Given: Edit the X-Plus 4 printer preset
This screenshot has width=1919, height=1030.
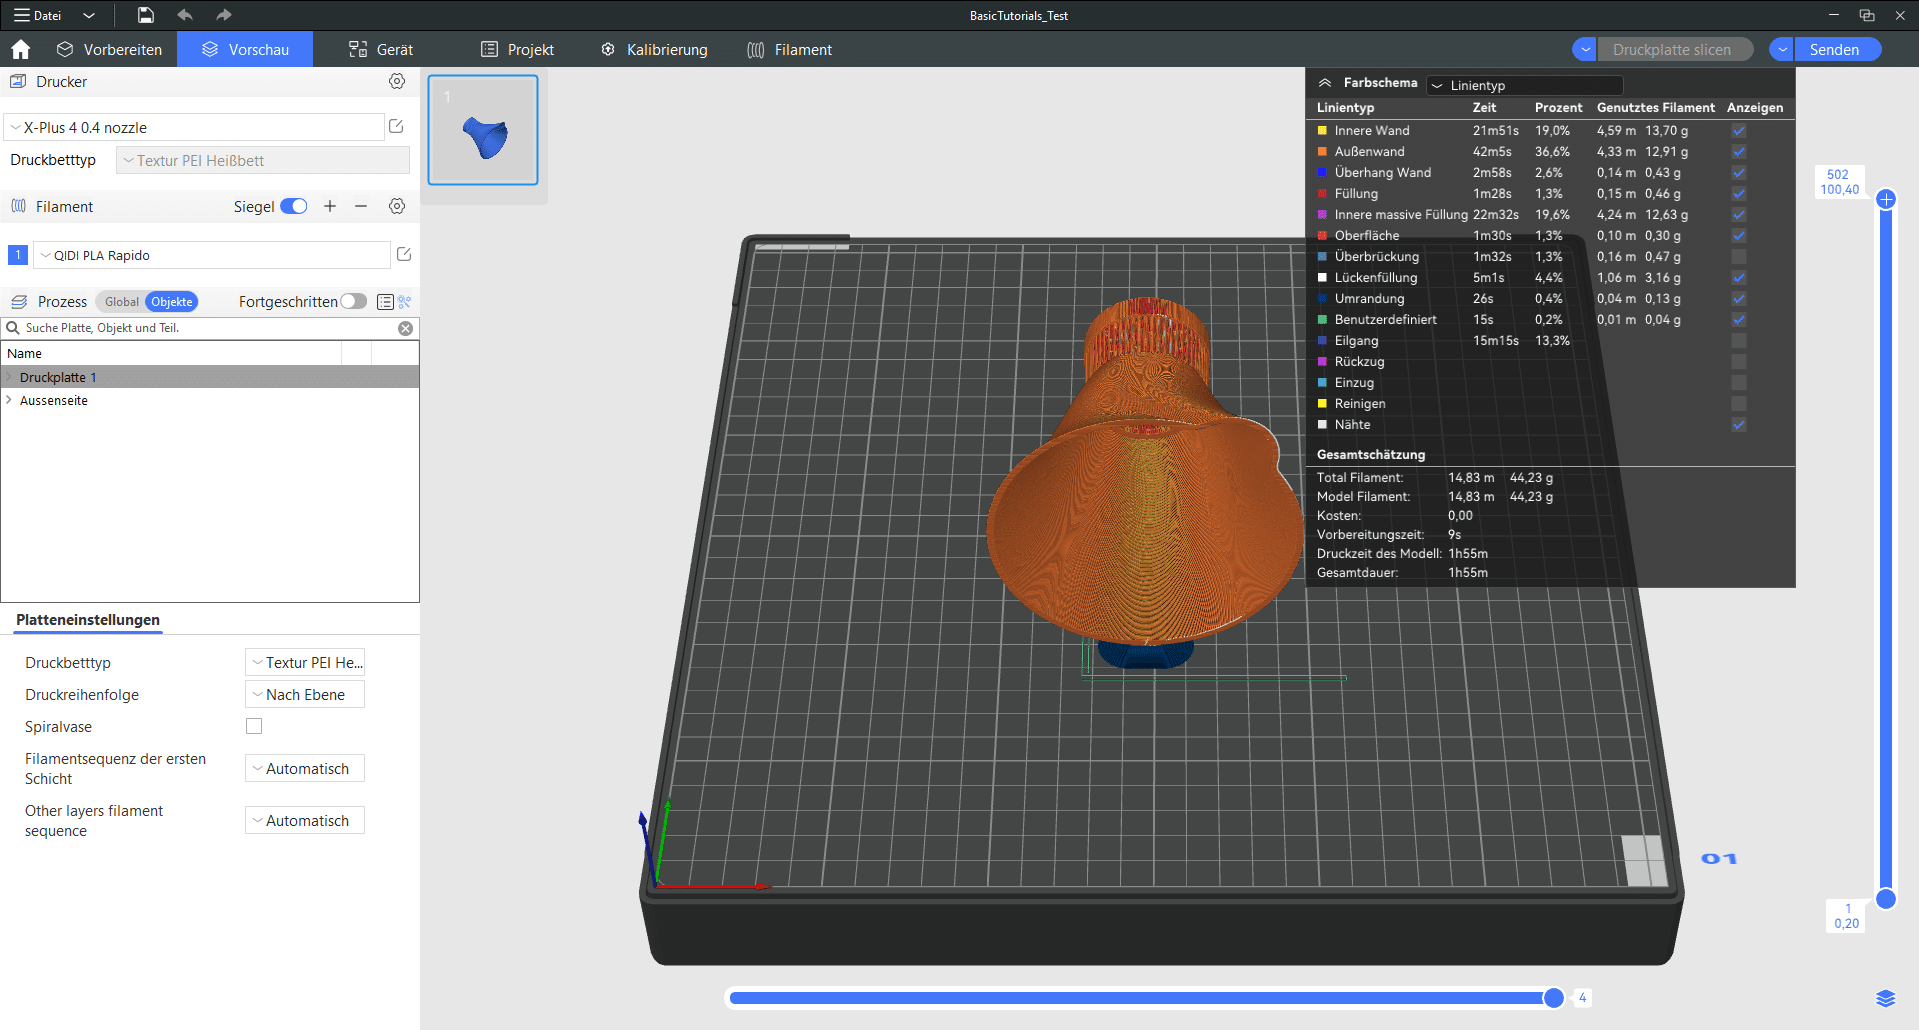Looking at the screenshot, I should 396,126.
